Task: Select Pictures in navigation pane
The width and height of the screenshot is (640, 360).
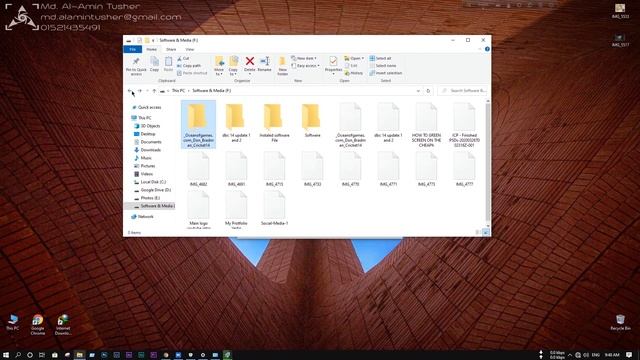Action: [145, 166]
